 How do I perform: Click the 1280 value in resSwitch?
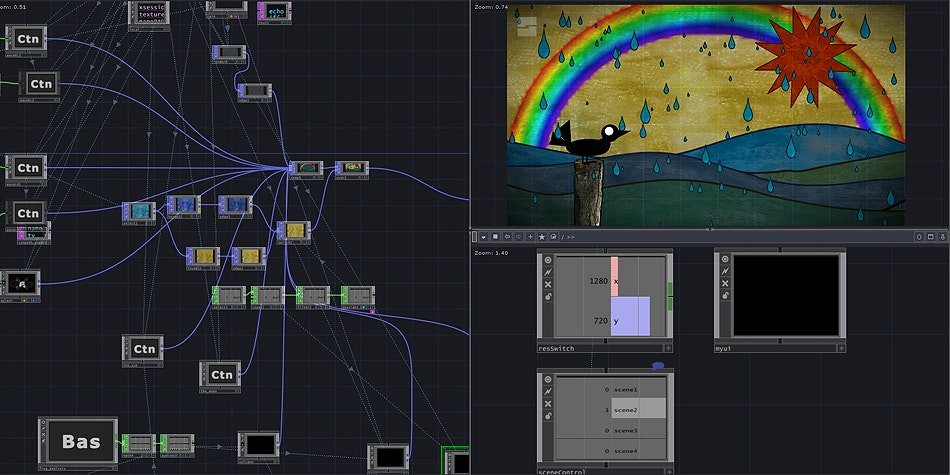[598, 281]
